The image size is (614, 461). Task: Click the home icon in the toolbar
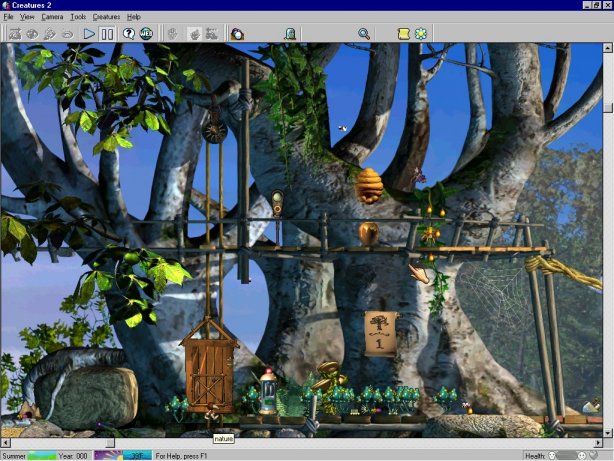[237, 34]
